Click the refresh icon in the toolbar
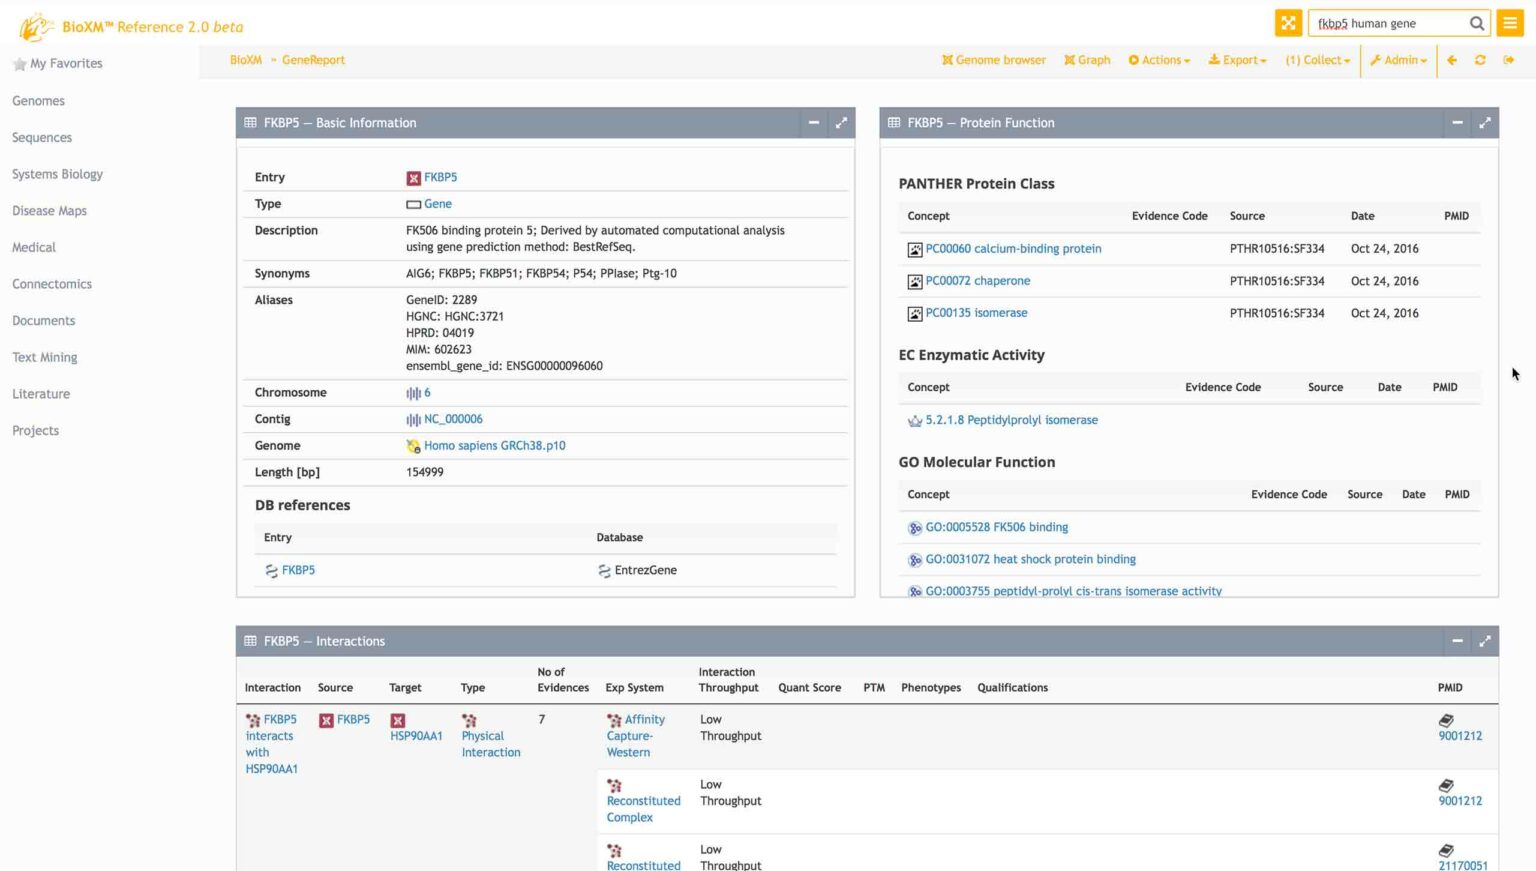The width and height of the screenshot is (1536, 871). coord(1480,60)
